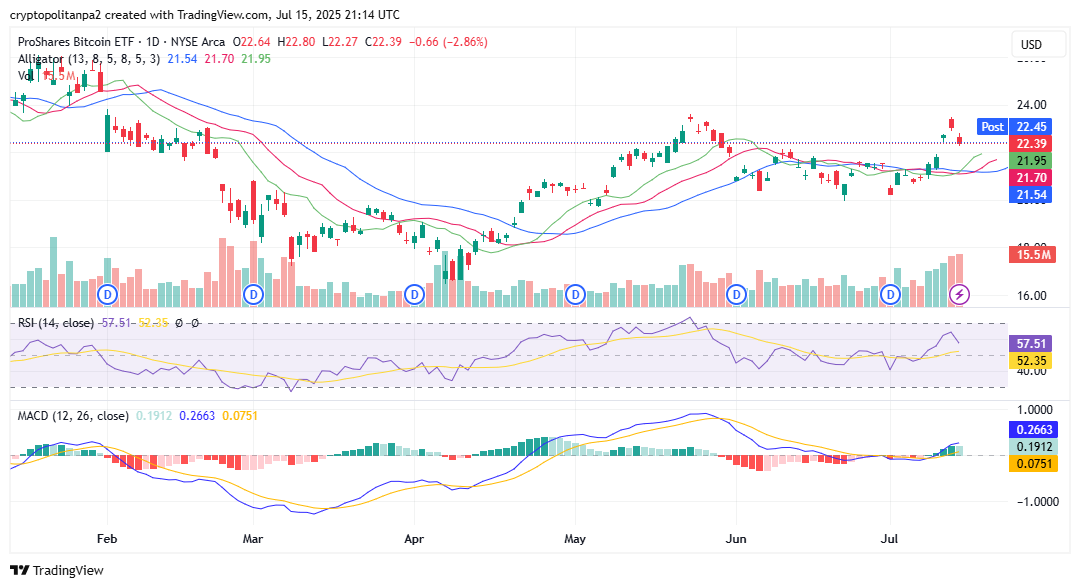Select the 22.45 post-market price tag
The height and width of the screenshot is (588, 1080).
coord(1031,127)
